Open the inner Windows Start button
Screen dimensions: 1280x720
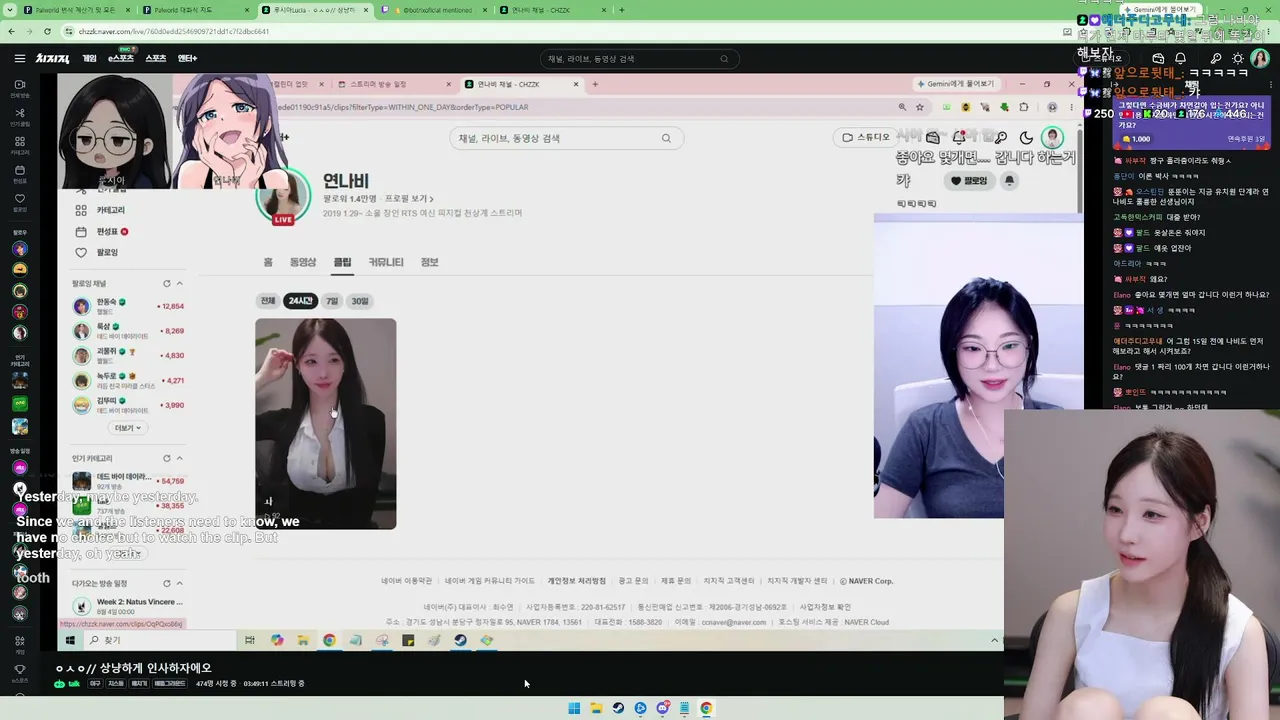70,640
